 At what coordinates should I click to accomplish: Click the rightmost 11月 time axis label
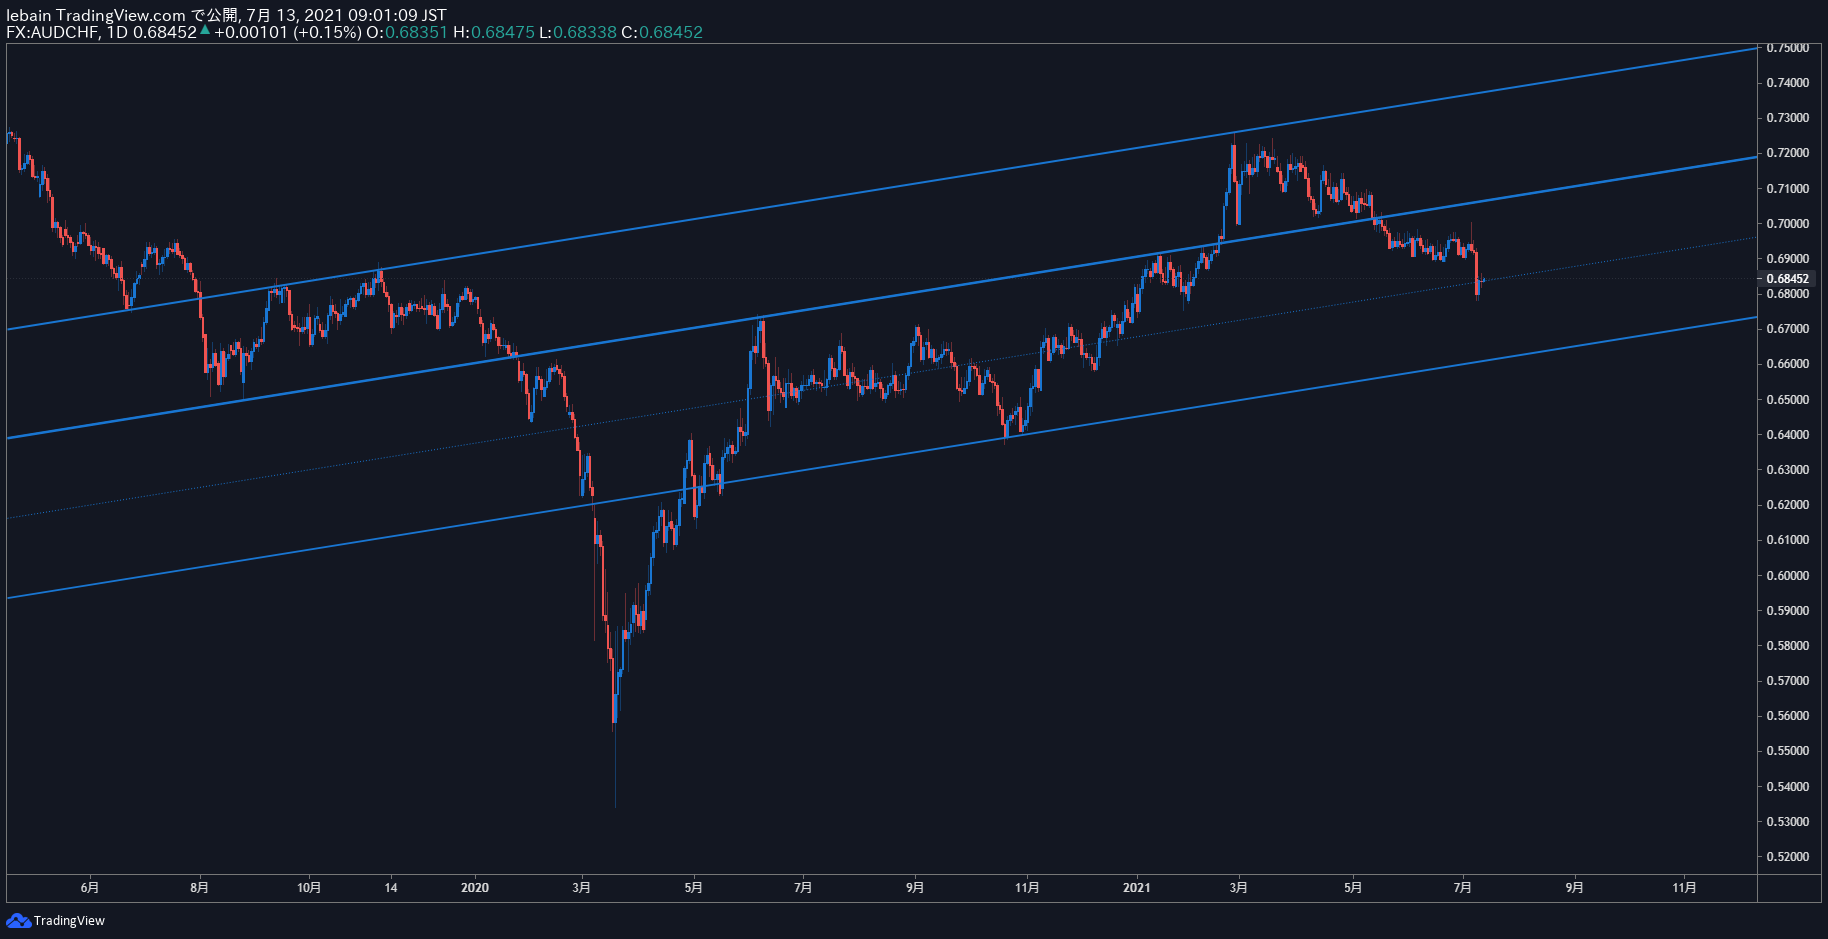(x=1685, y=888)
